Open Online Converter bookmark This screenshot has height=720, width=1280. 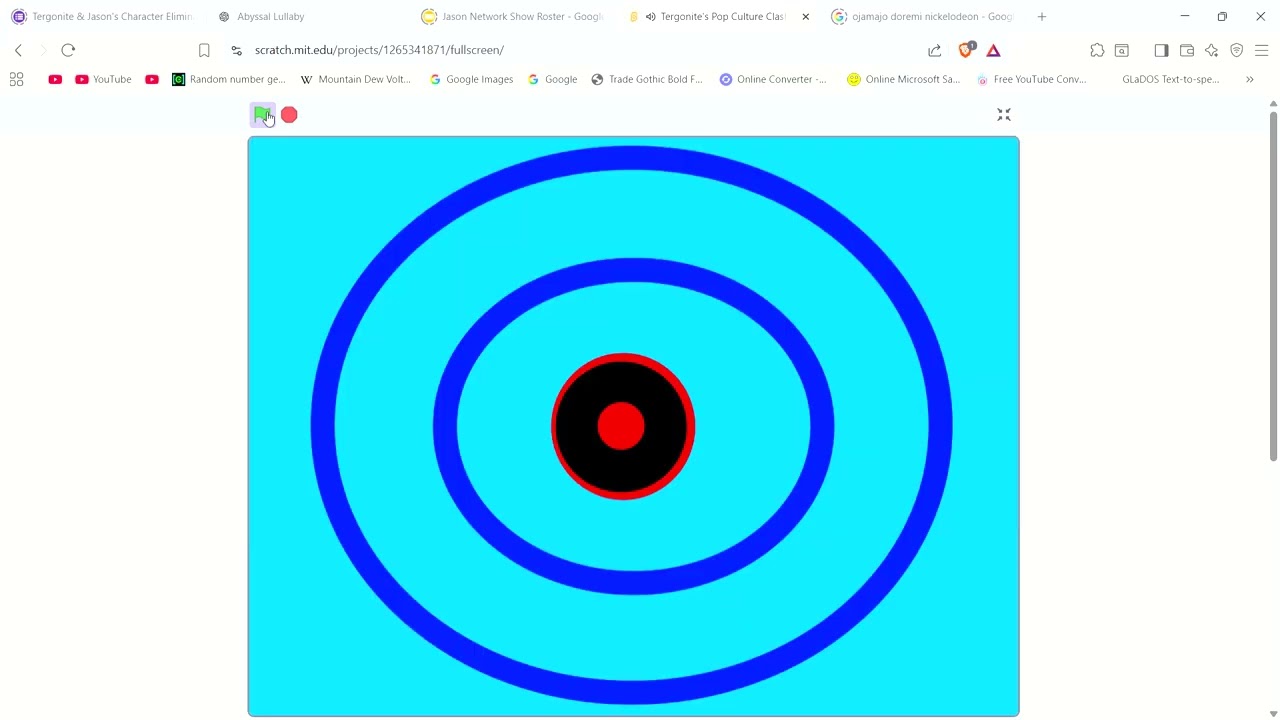(773, 79)
